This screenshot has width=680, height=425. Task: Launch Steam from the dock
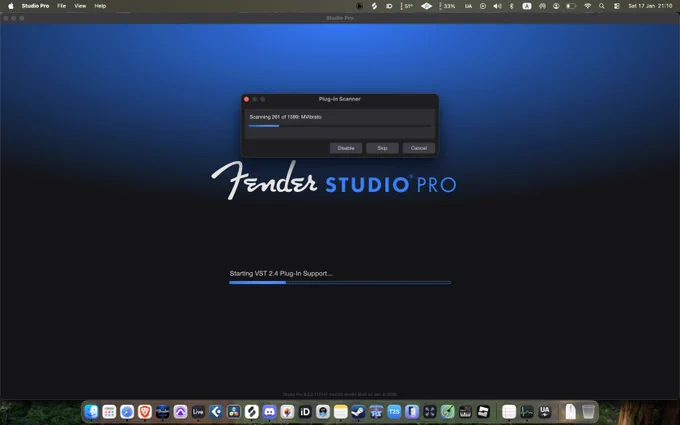[358, 411]
